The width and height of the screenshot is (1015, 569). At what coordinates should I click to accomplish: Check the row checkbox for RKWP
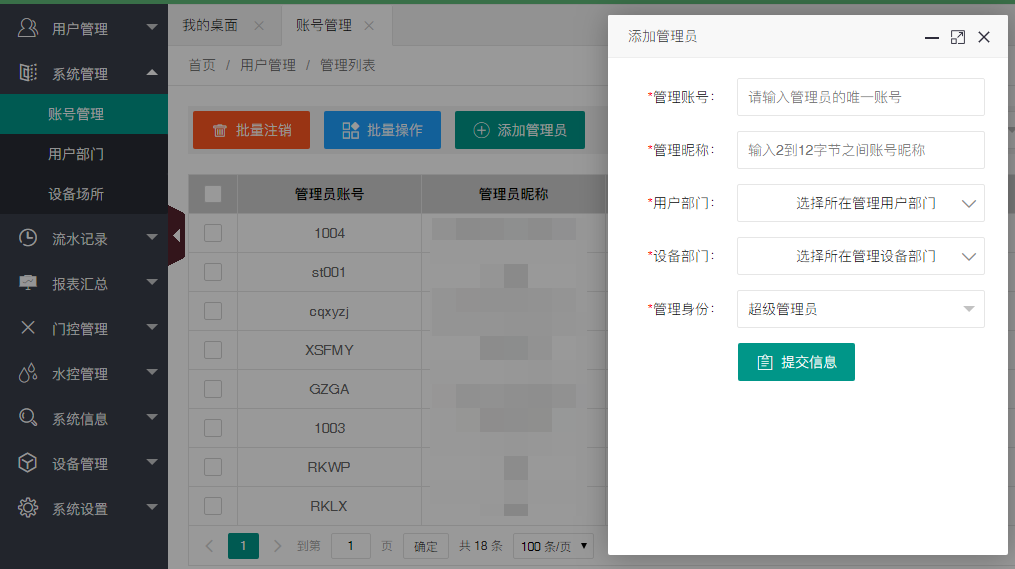[213, 467]
